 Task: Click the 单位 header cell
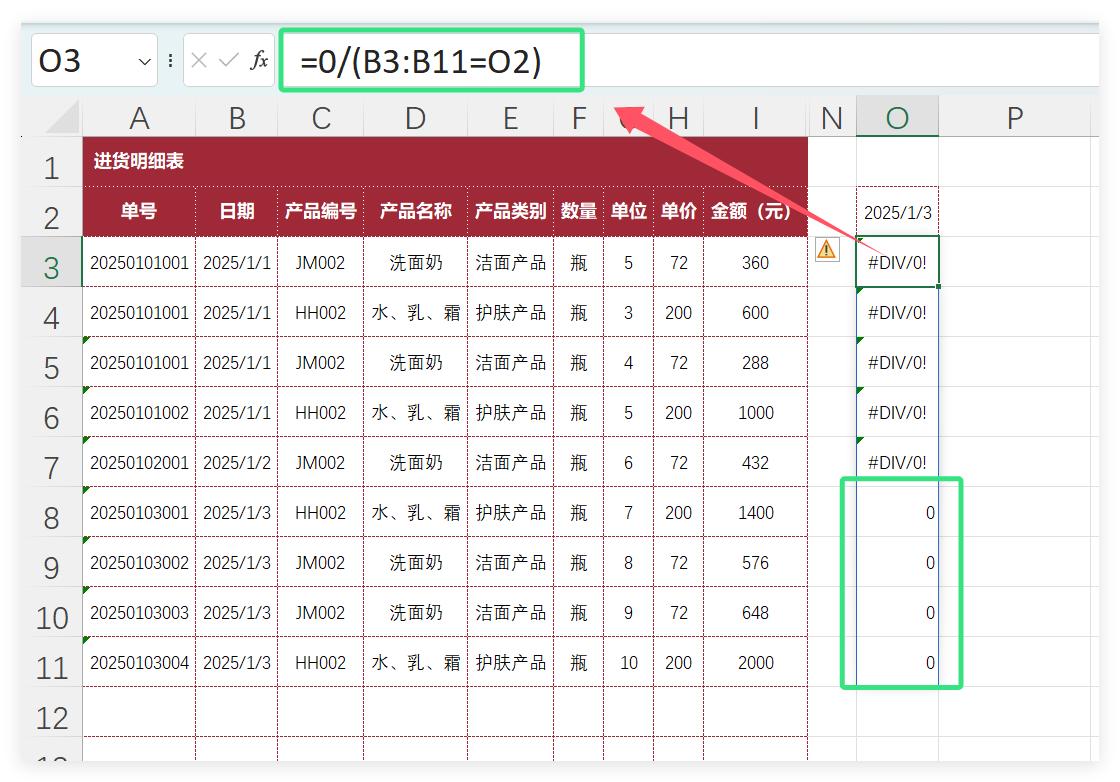[x=629, y=211]
